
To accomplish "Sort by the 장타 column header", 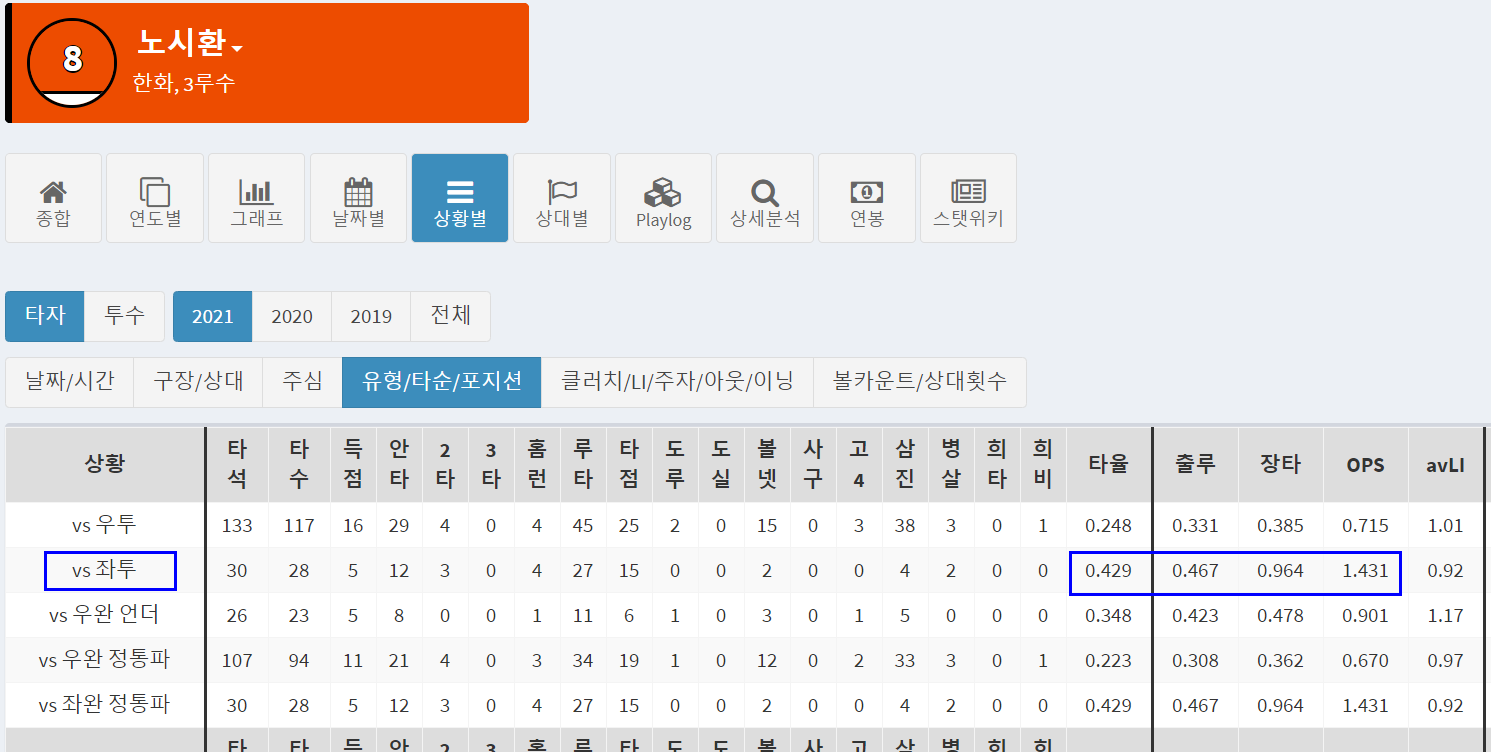I will [1280, 464].
